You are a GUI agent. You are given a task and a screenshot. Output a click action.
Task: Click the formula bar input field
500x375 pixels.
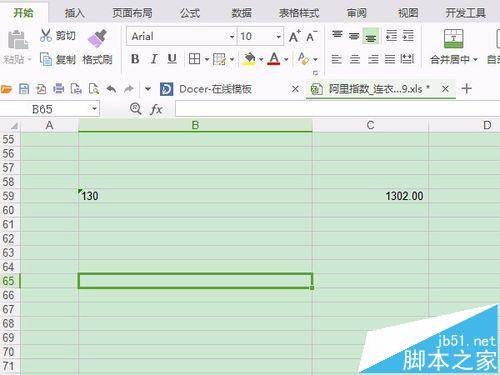point(337,109)
